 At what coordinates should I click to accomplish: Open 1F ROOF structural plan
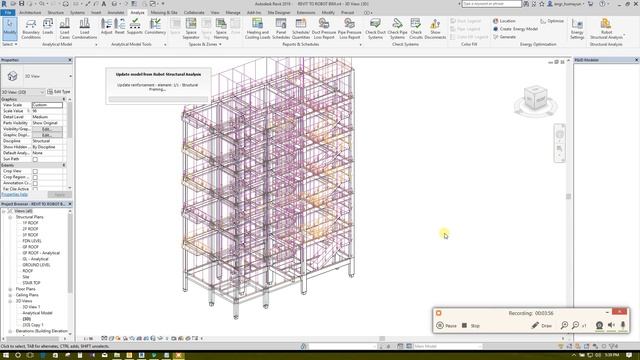31,223
